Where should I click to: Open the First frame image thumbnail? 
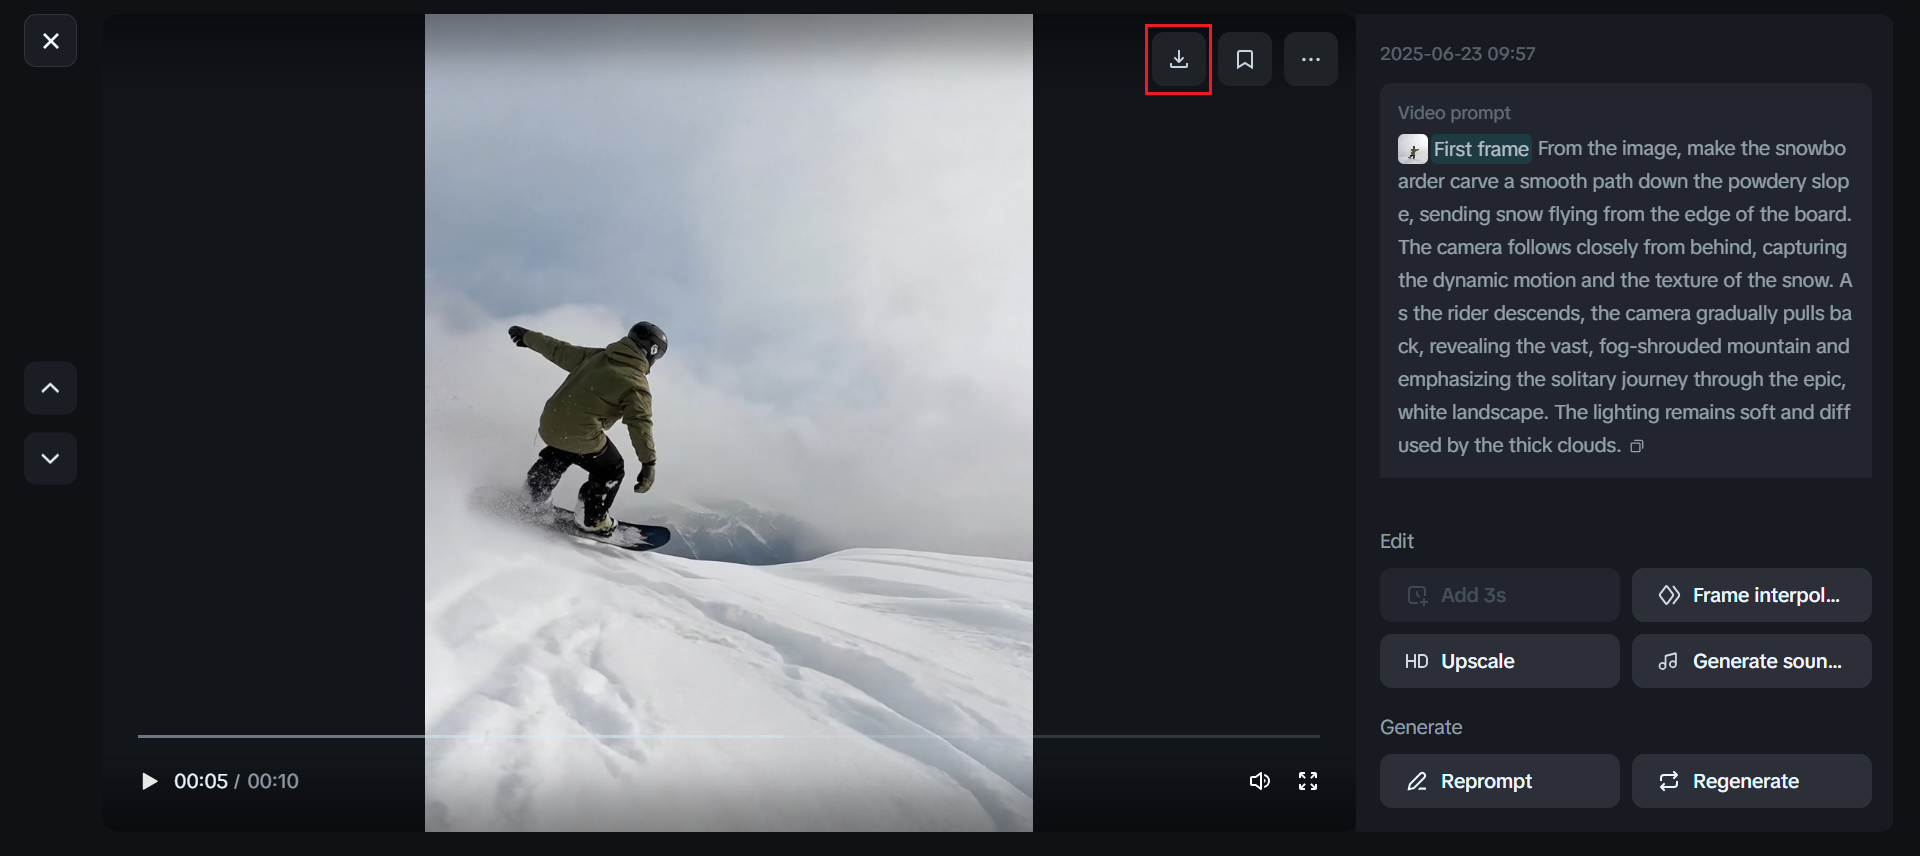1412,149
